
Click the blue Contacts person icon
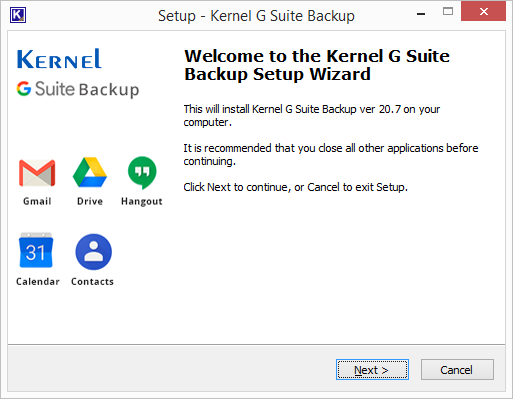[94, 252]
